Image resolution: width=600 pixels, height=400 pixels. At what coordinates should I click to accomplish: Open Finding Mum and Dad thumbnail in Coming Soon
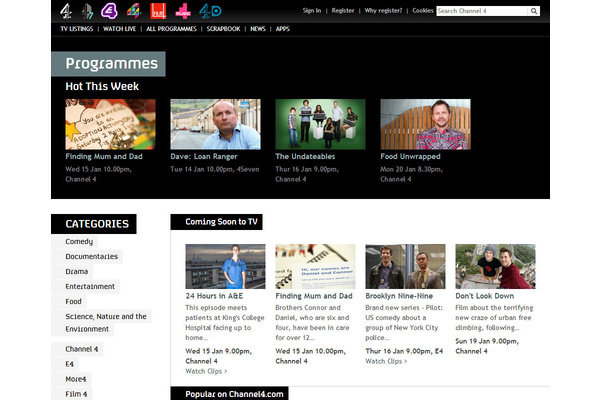point(315,266)
